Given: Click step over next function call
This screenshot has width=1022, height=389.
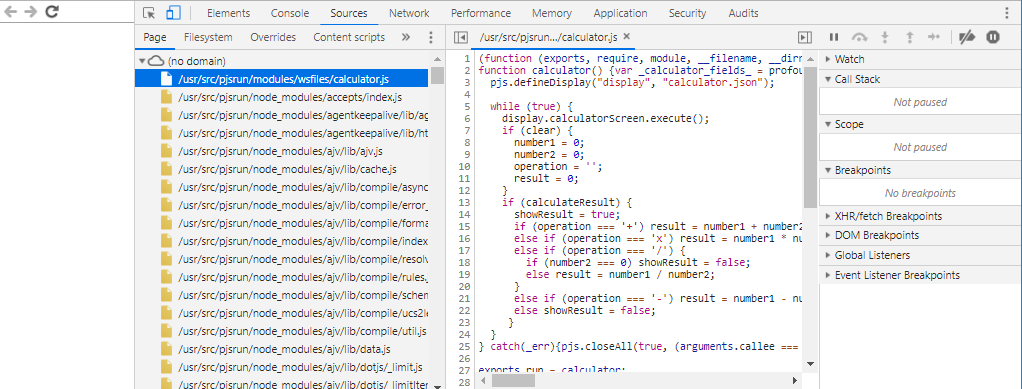Looking at the screenshot, I should [860, 38].
